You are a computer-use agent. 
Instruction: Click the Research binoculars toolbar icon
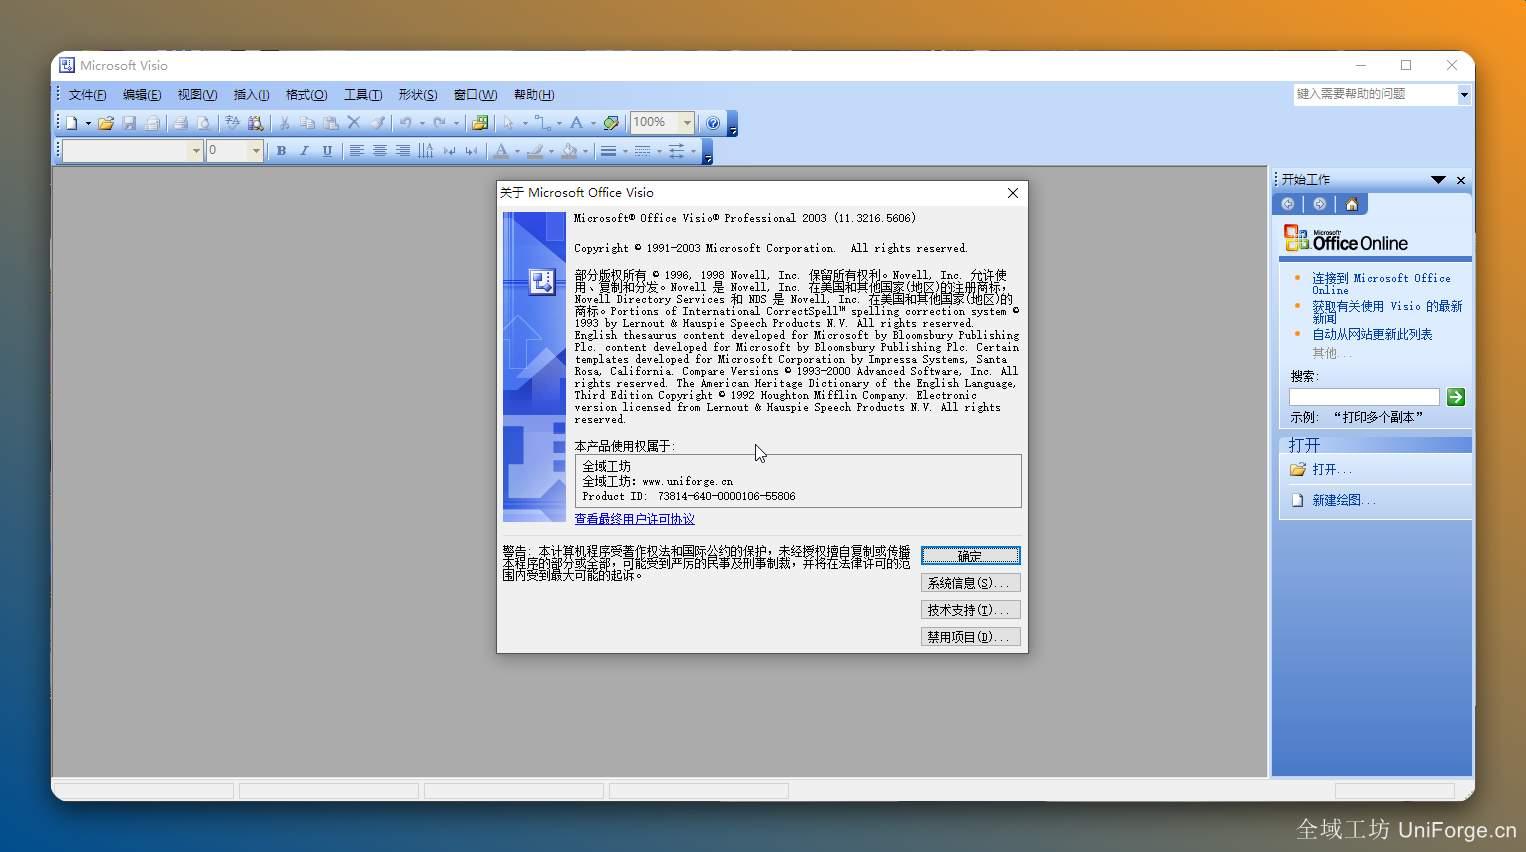tap(256, 123)
